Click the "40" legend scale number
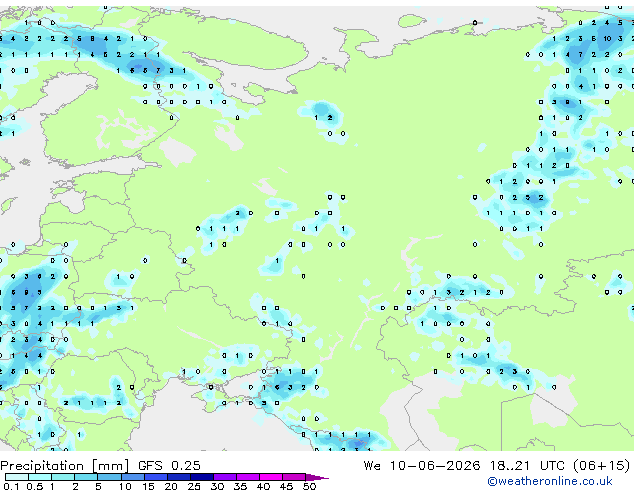Image resolution: width=634 pixels, height=490 pixels. 263,486
